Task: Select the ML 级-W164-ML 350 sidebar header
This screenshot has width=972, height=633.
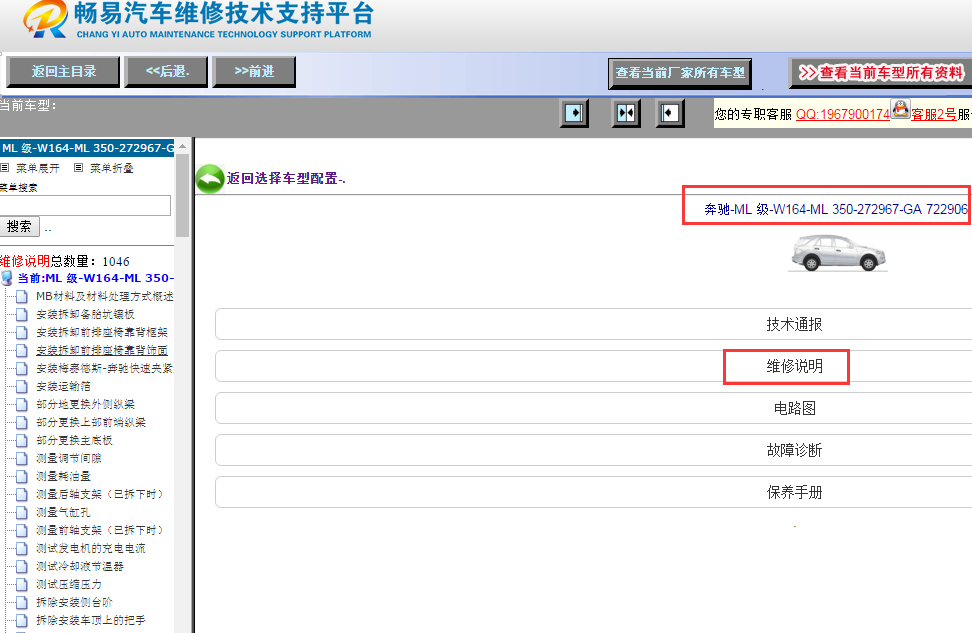Action: (x=87, y=148)
